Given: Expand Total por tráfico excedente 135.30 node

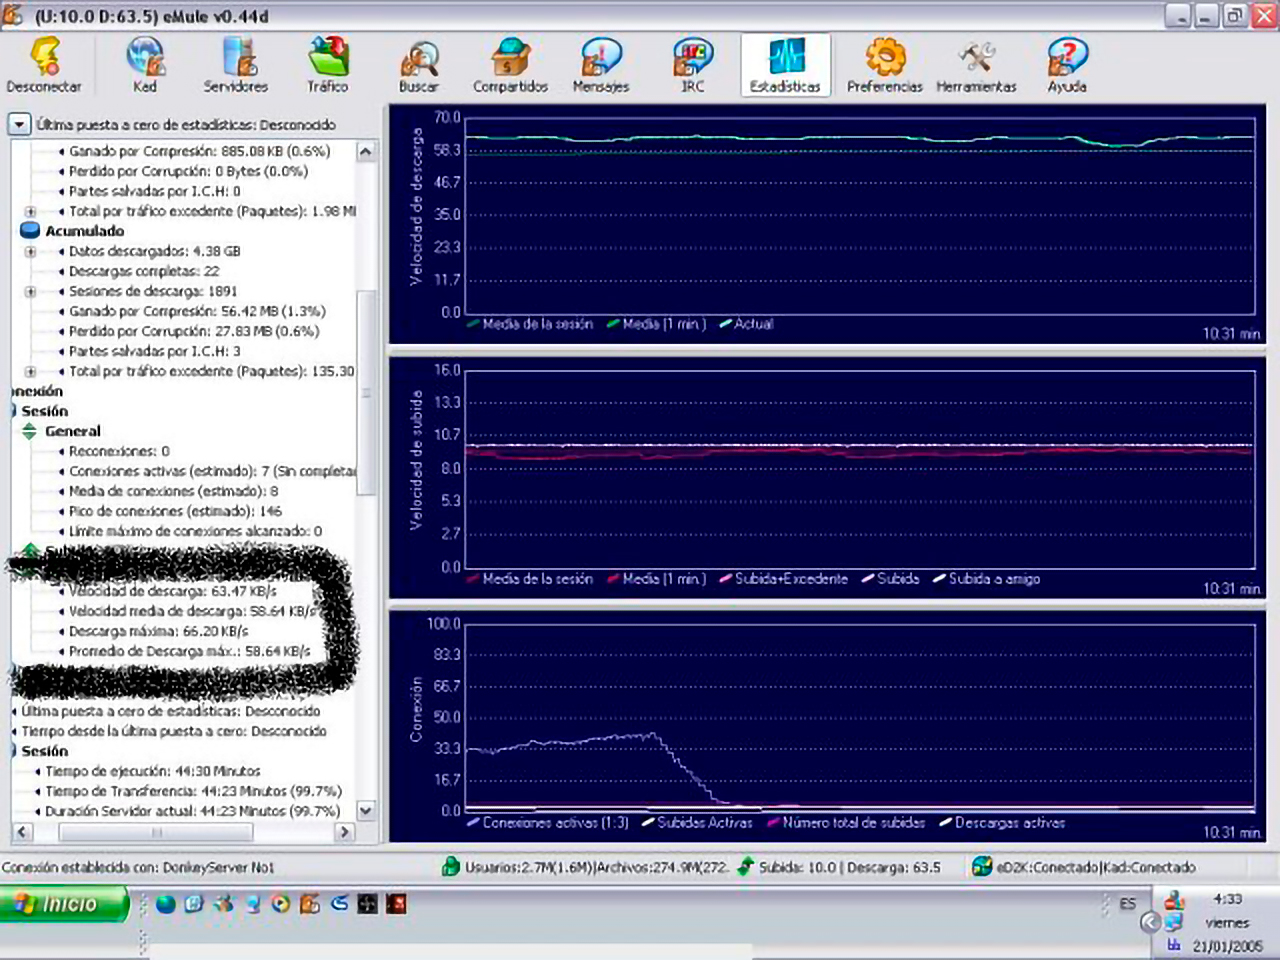Looking at the screenshot, I should point(30,371).
